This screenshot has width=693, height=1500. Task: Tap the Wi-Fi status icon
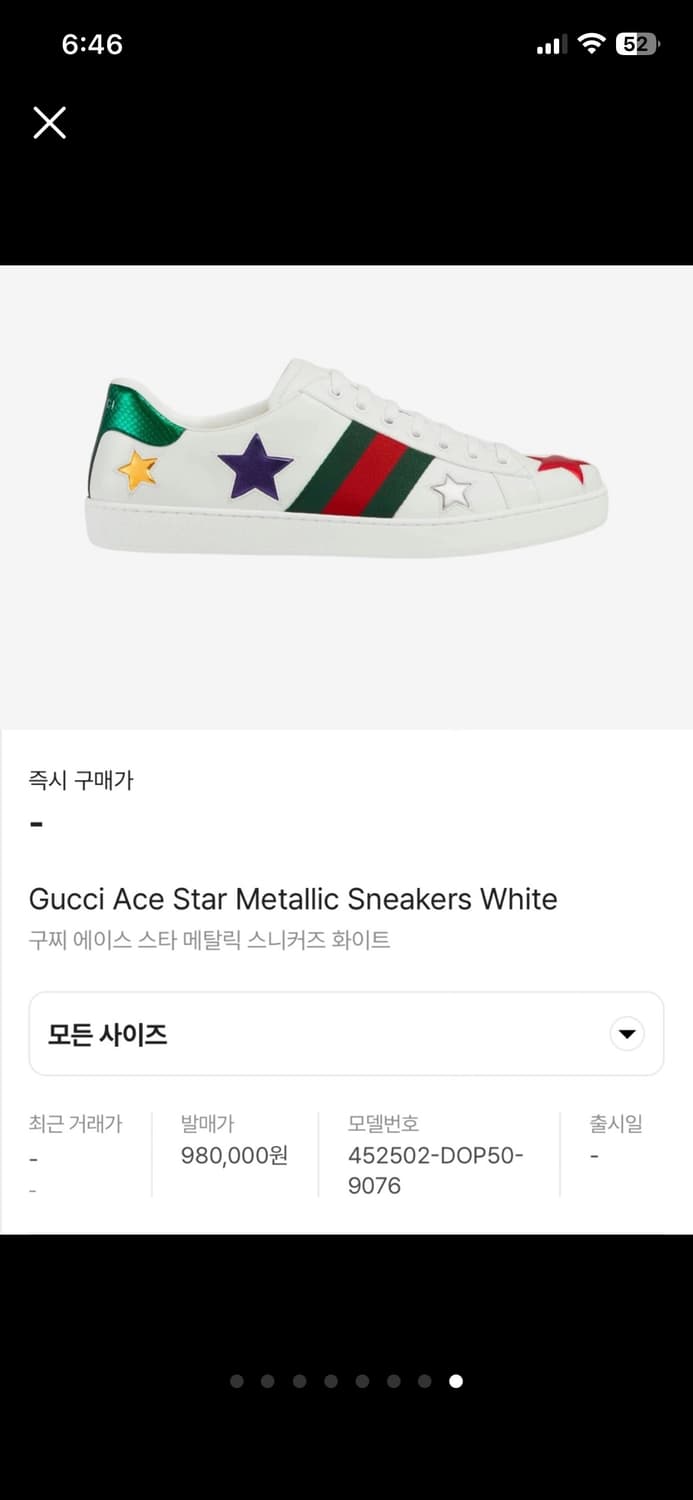pyautogui.click(x=592, y=43)
